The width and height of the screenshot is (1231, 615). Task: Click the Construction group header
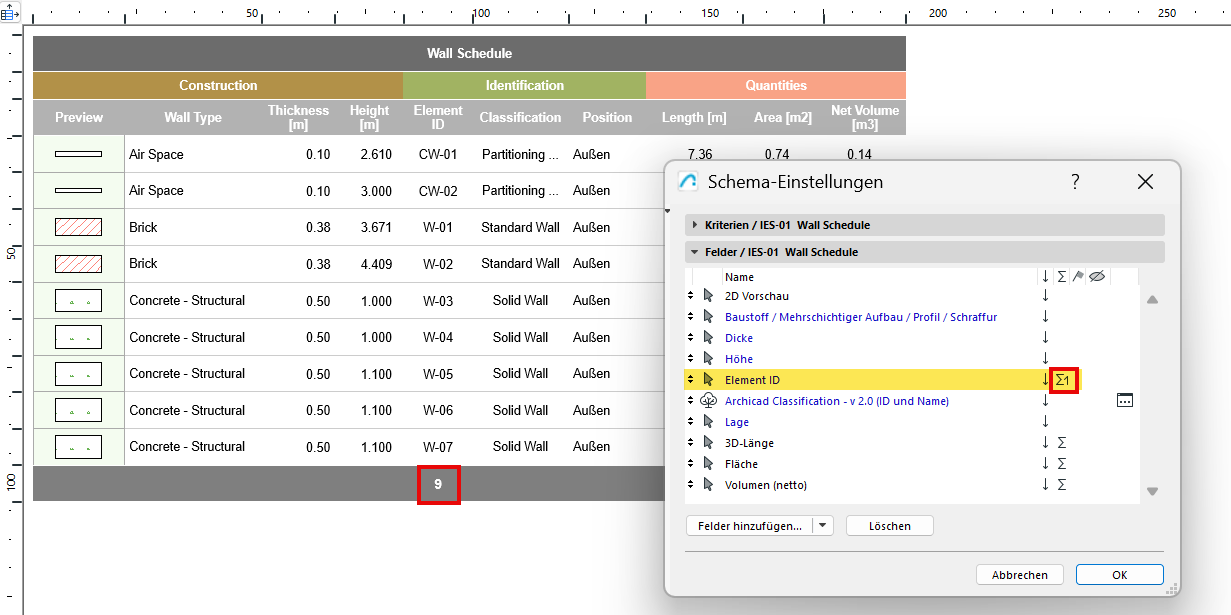(x=218, y=85)
